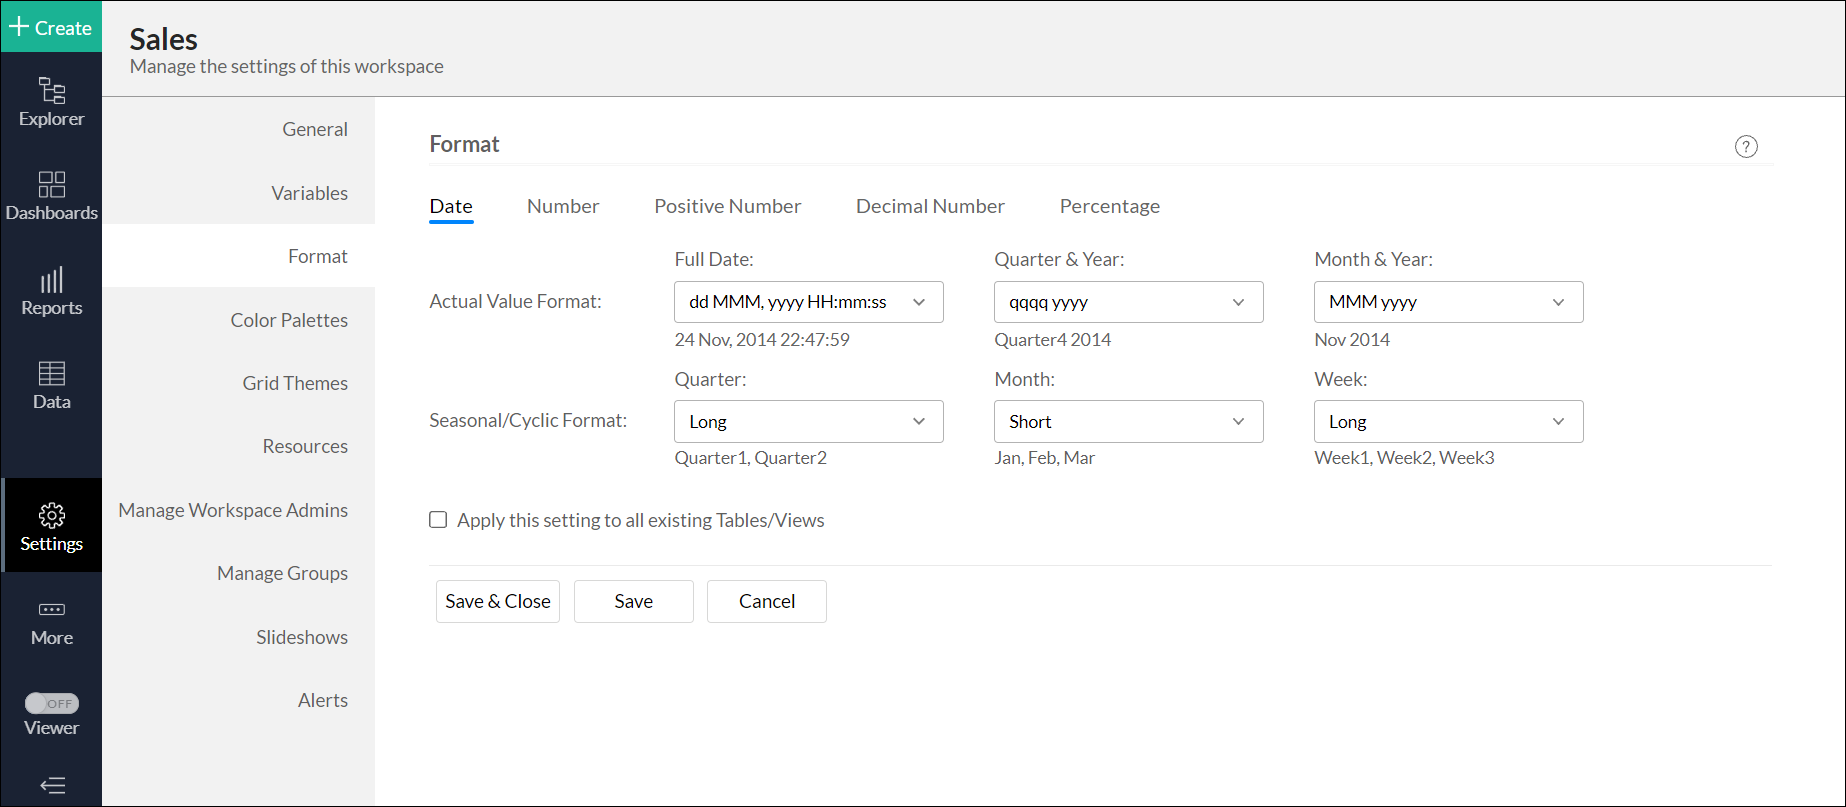
Task: Click the Settings gear icon
Action: click(51, 516)
